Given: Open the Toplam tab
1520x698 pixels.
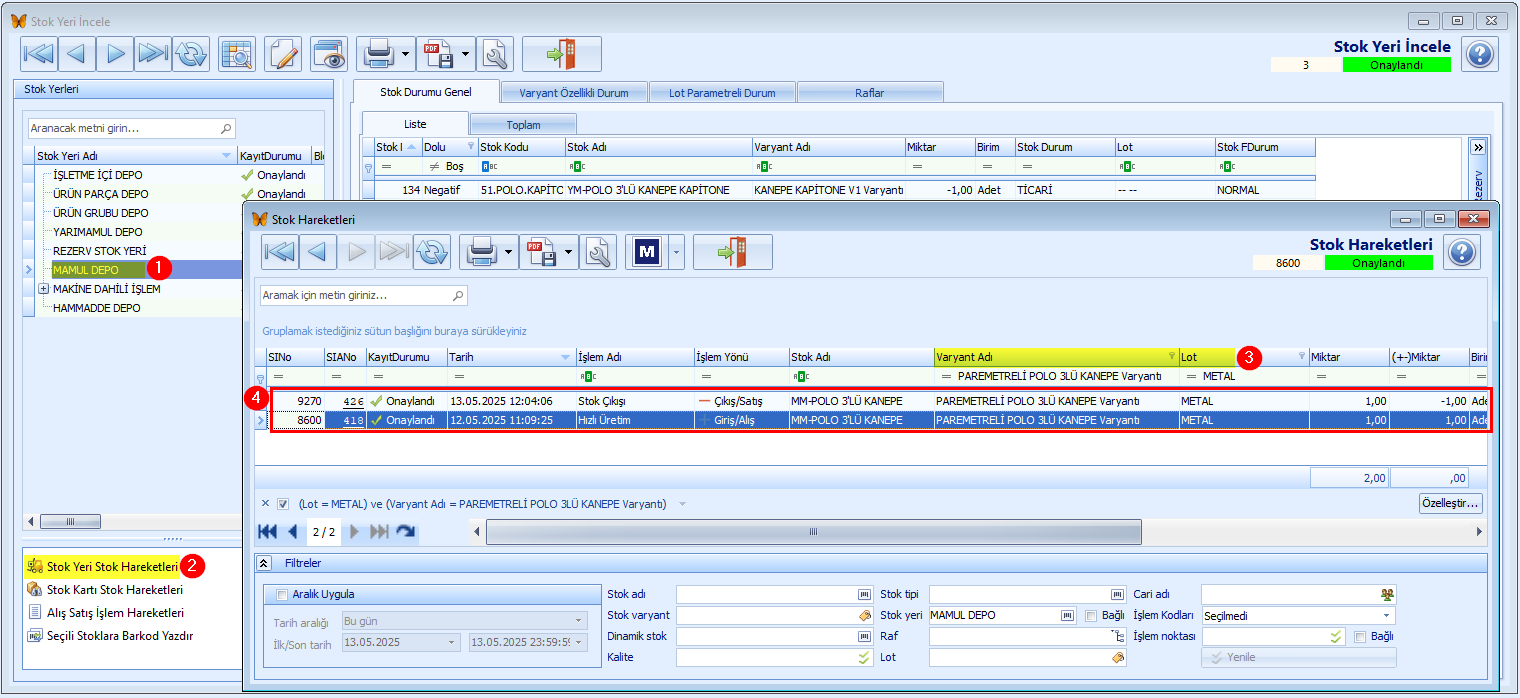Looking at the screenshot, I should [524, 125].
